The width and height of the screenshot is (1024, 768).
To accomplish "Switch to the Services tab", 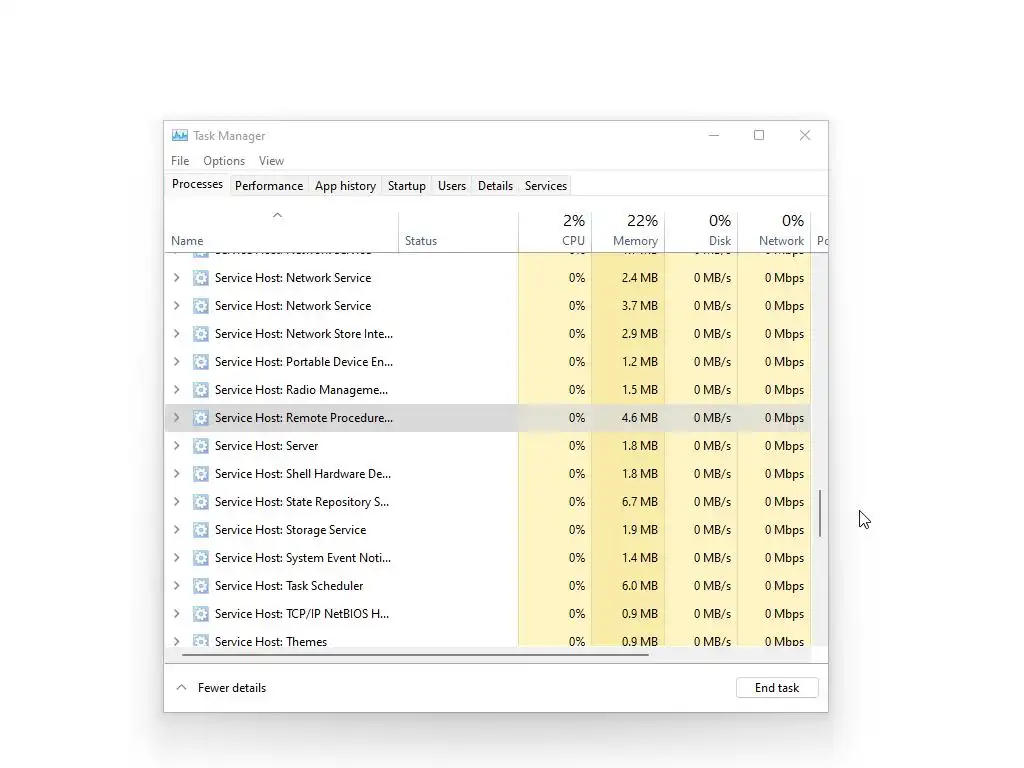I will click(546, 185).
